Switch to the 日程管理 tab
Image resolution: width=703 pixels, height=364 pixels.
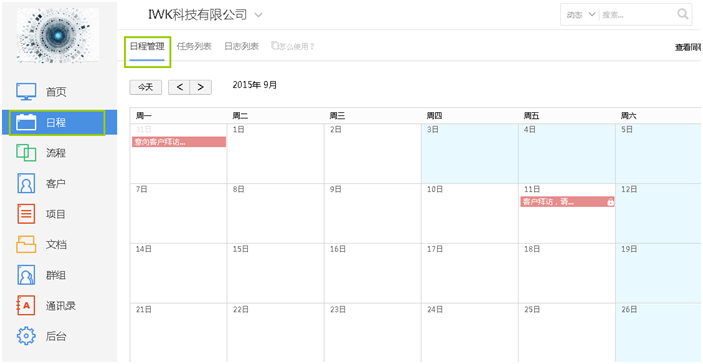pos(147,47)
